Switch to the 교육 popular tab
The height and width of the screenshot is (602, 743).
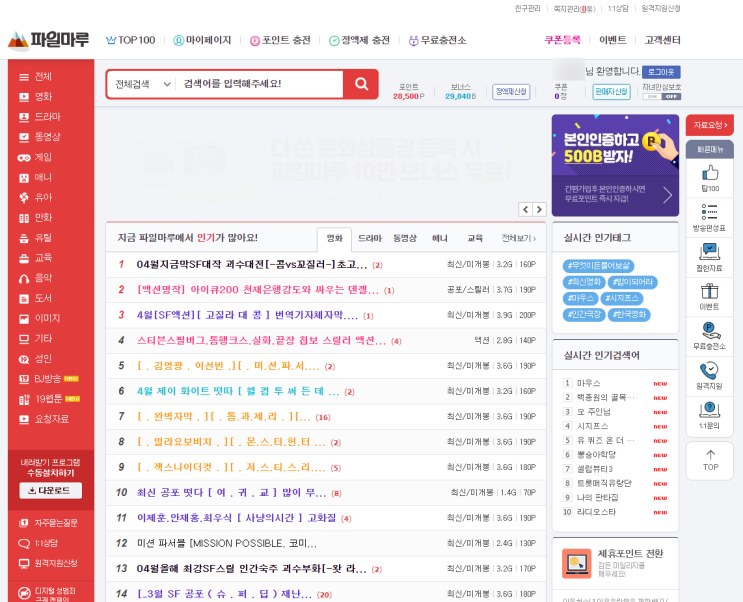(475, 238)
